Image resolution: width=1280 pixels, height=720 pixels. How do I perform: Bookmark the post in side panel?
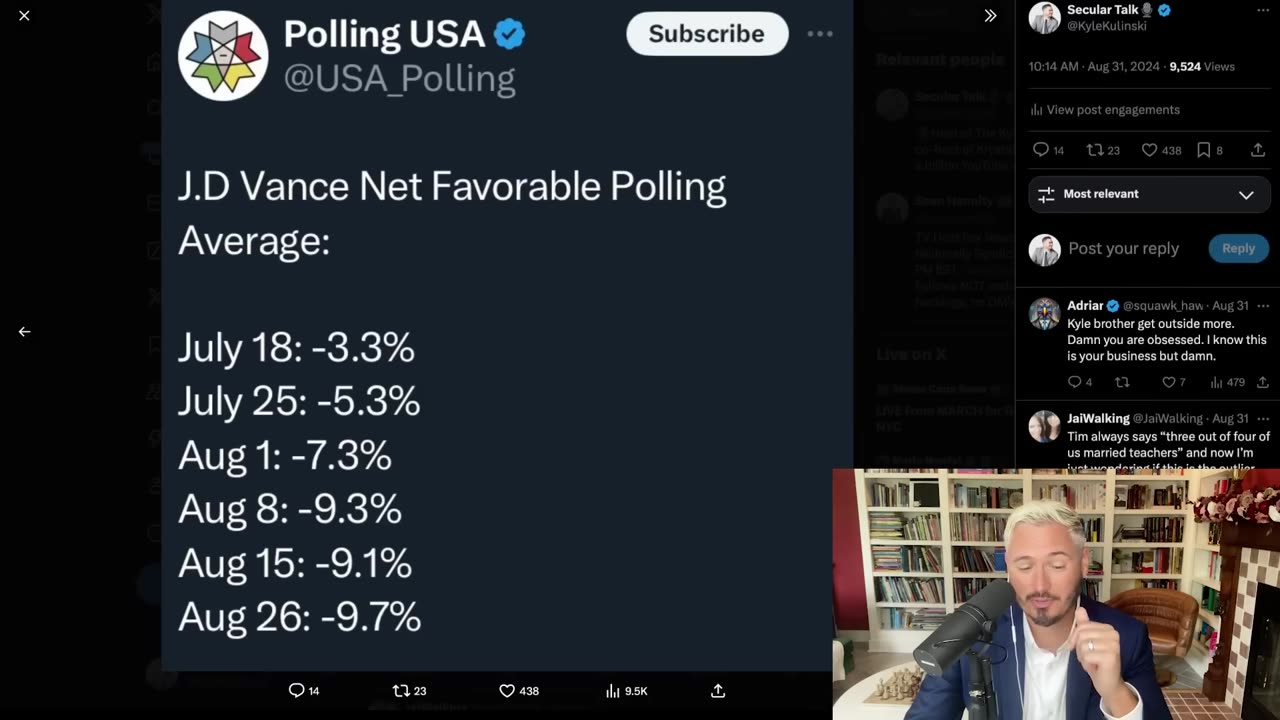tap(1204, 150)
